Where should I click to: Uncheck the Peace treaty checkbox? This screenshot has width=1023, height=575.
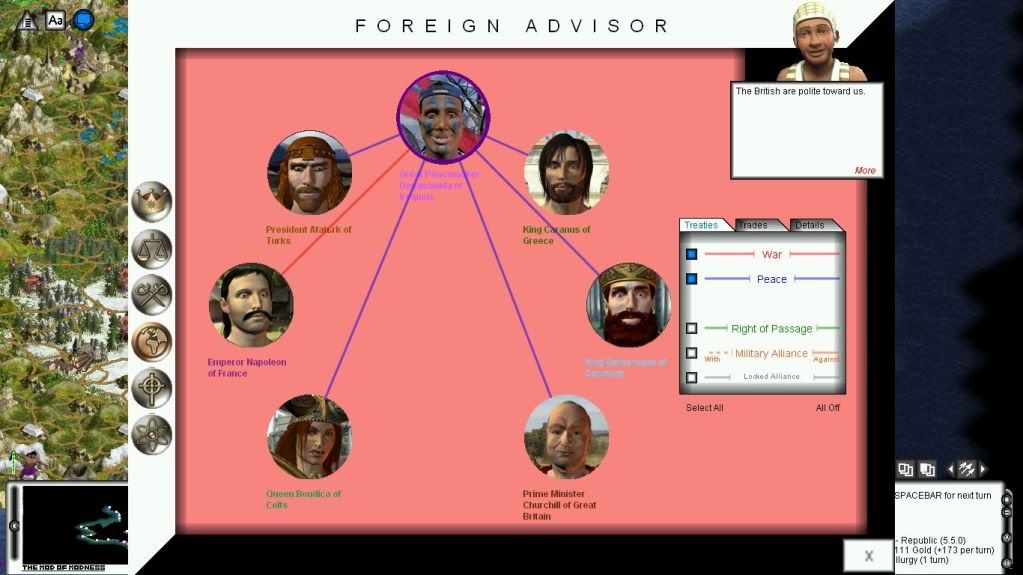pyautogui.click(x=692, y=279)
